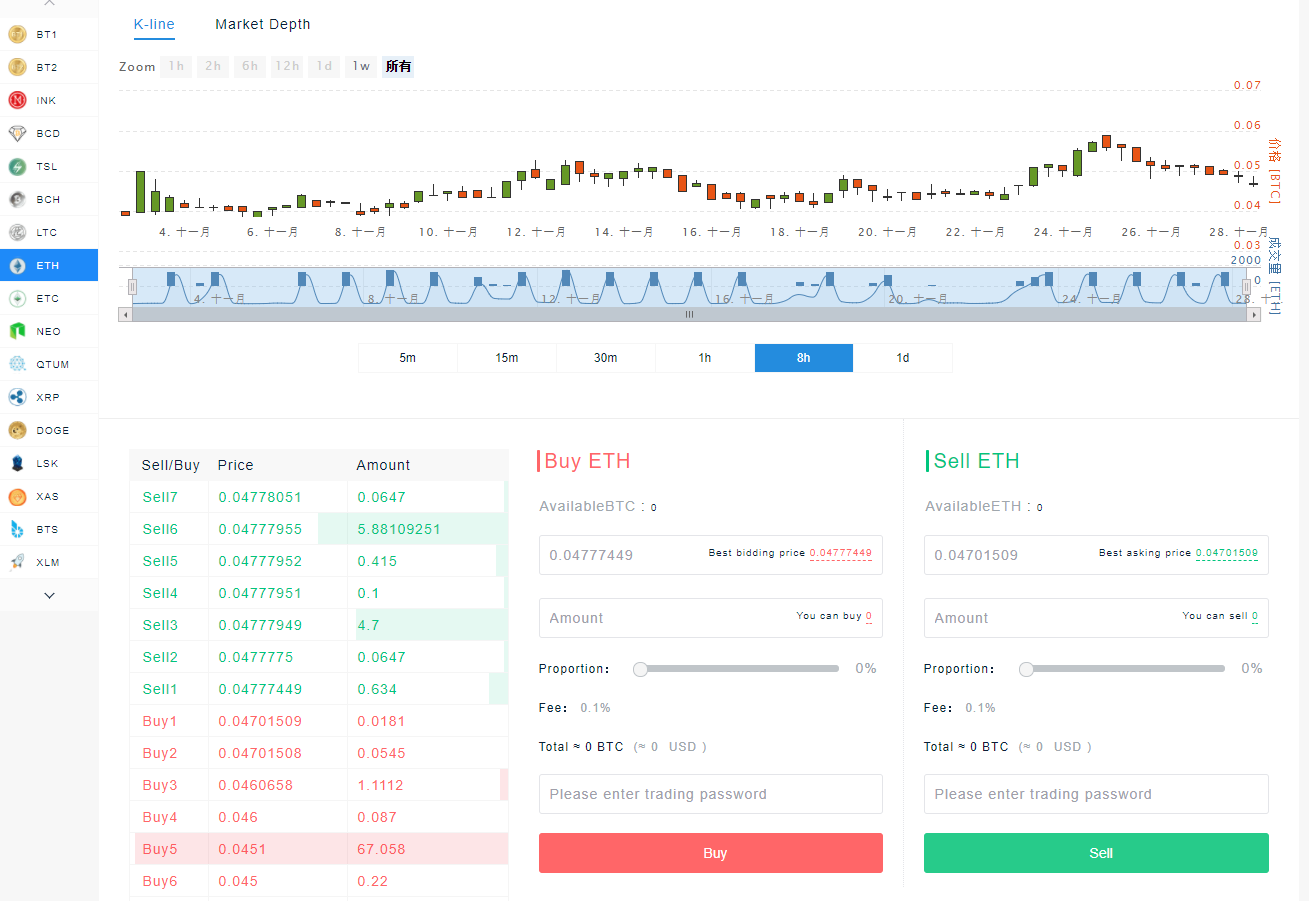Viewport: 1309px width, 901px height.
Task: Select the LSK Lisk icon
Action: pos(17,463)
